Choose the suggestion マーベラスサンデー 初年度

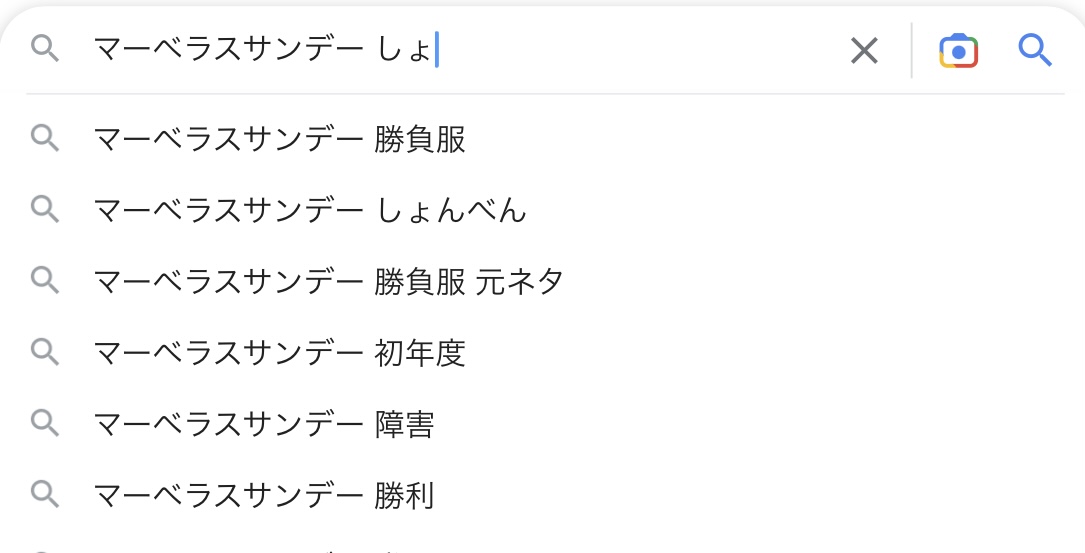tap(542, 352)
